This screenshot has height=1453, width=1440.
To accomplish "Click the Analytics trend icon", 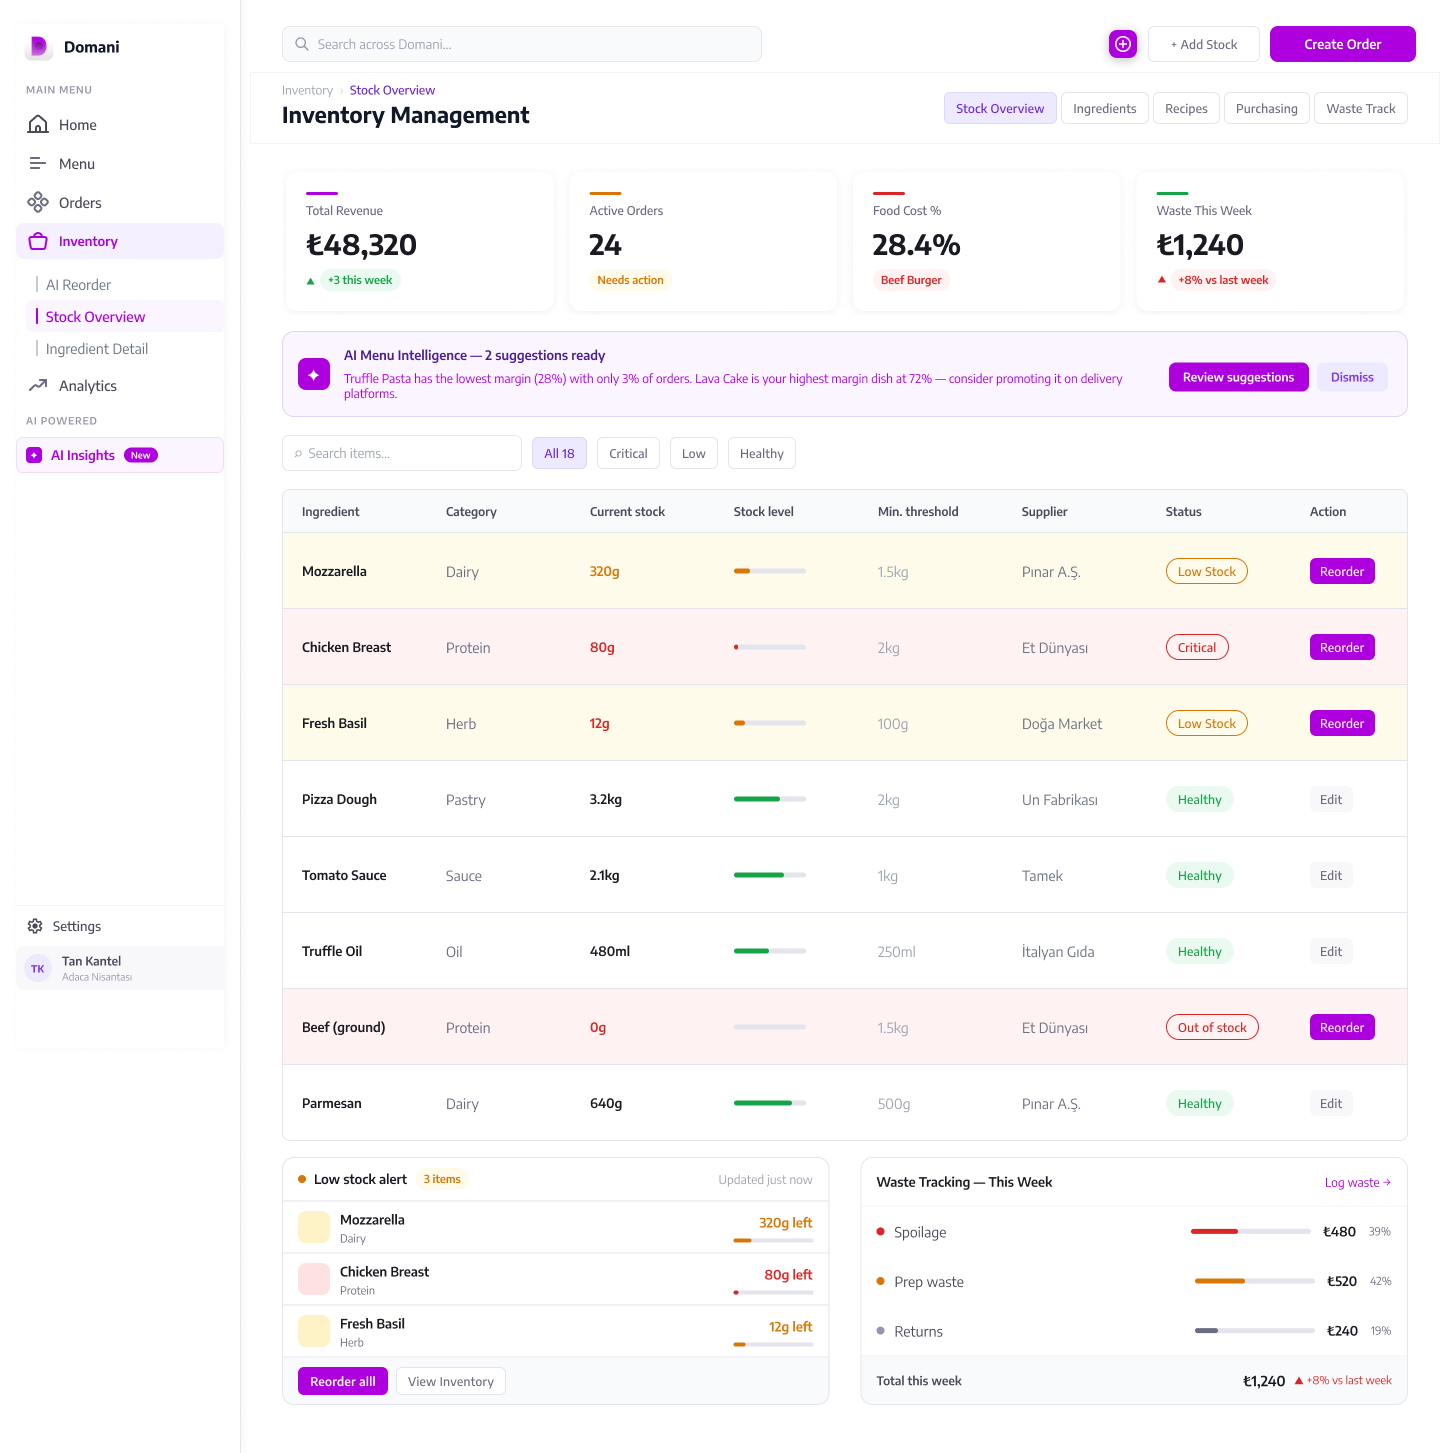I will (38, 385).
